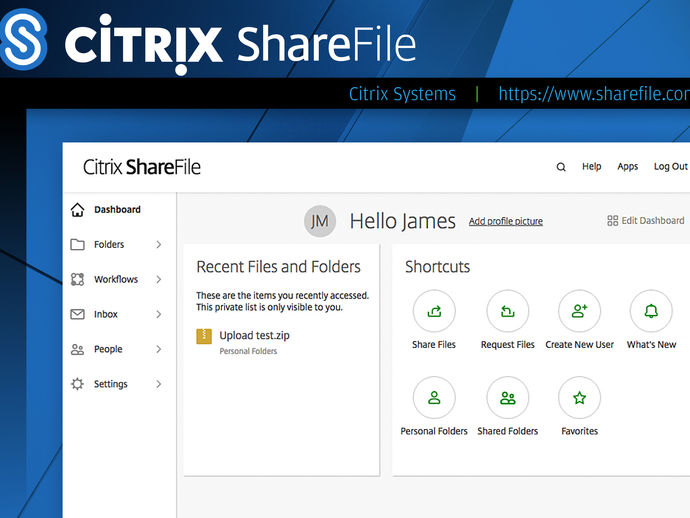The height and width of the screenshot is (518, 690).
Task: Select Dashboard in the sidebar
Action: [x=117, y=209]
